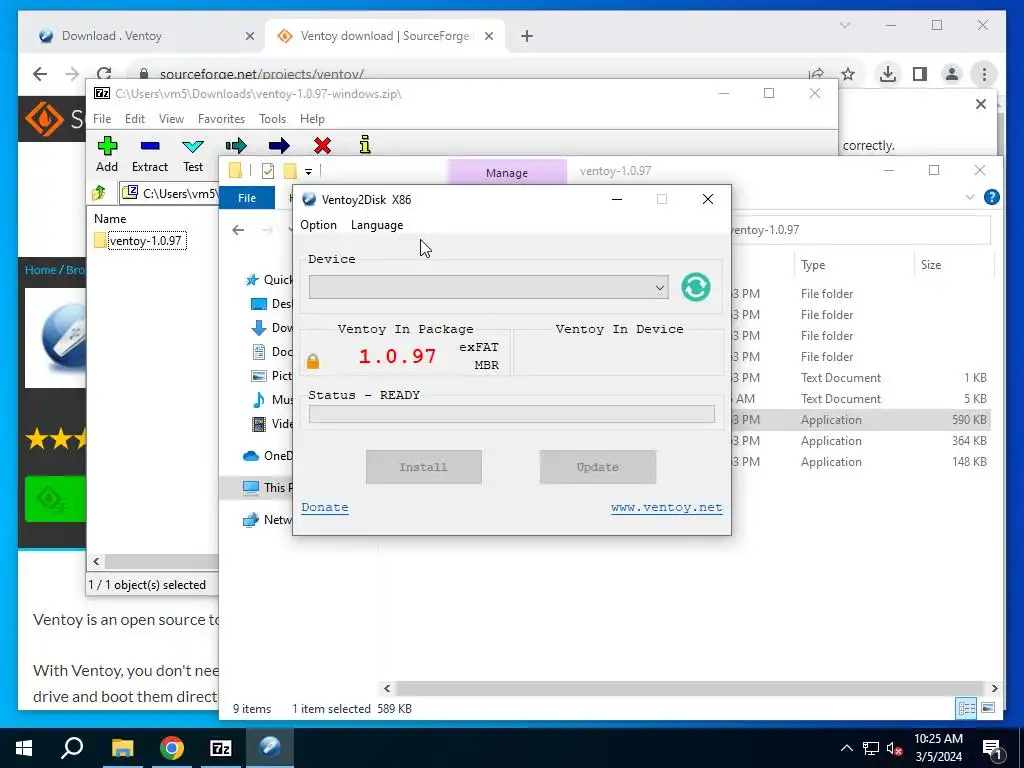This screenshot has height=768, width=1024.
Task: Click the 7-Zip address path field
Action: (x=171, y=193)
